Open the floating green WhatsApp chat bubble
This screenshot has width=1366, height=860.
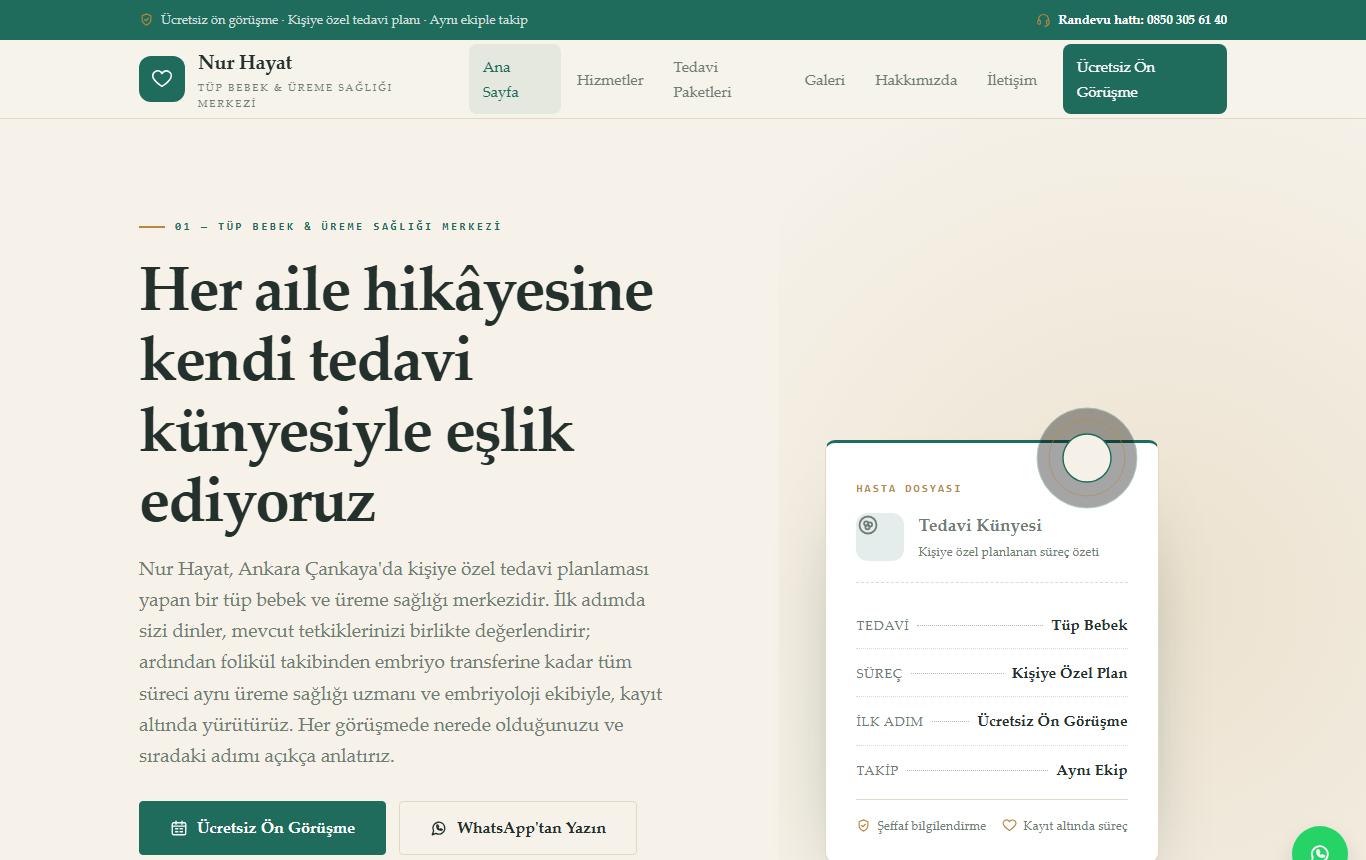pyautogui.click(x=1320, y=853)
